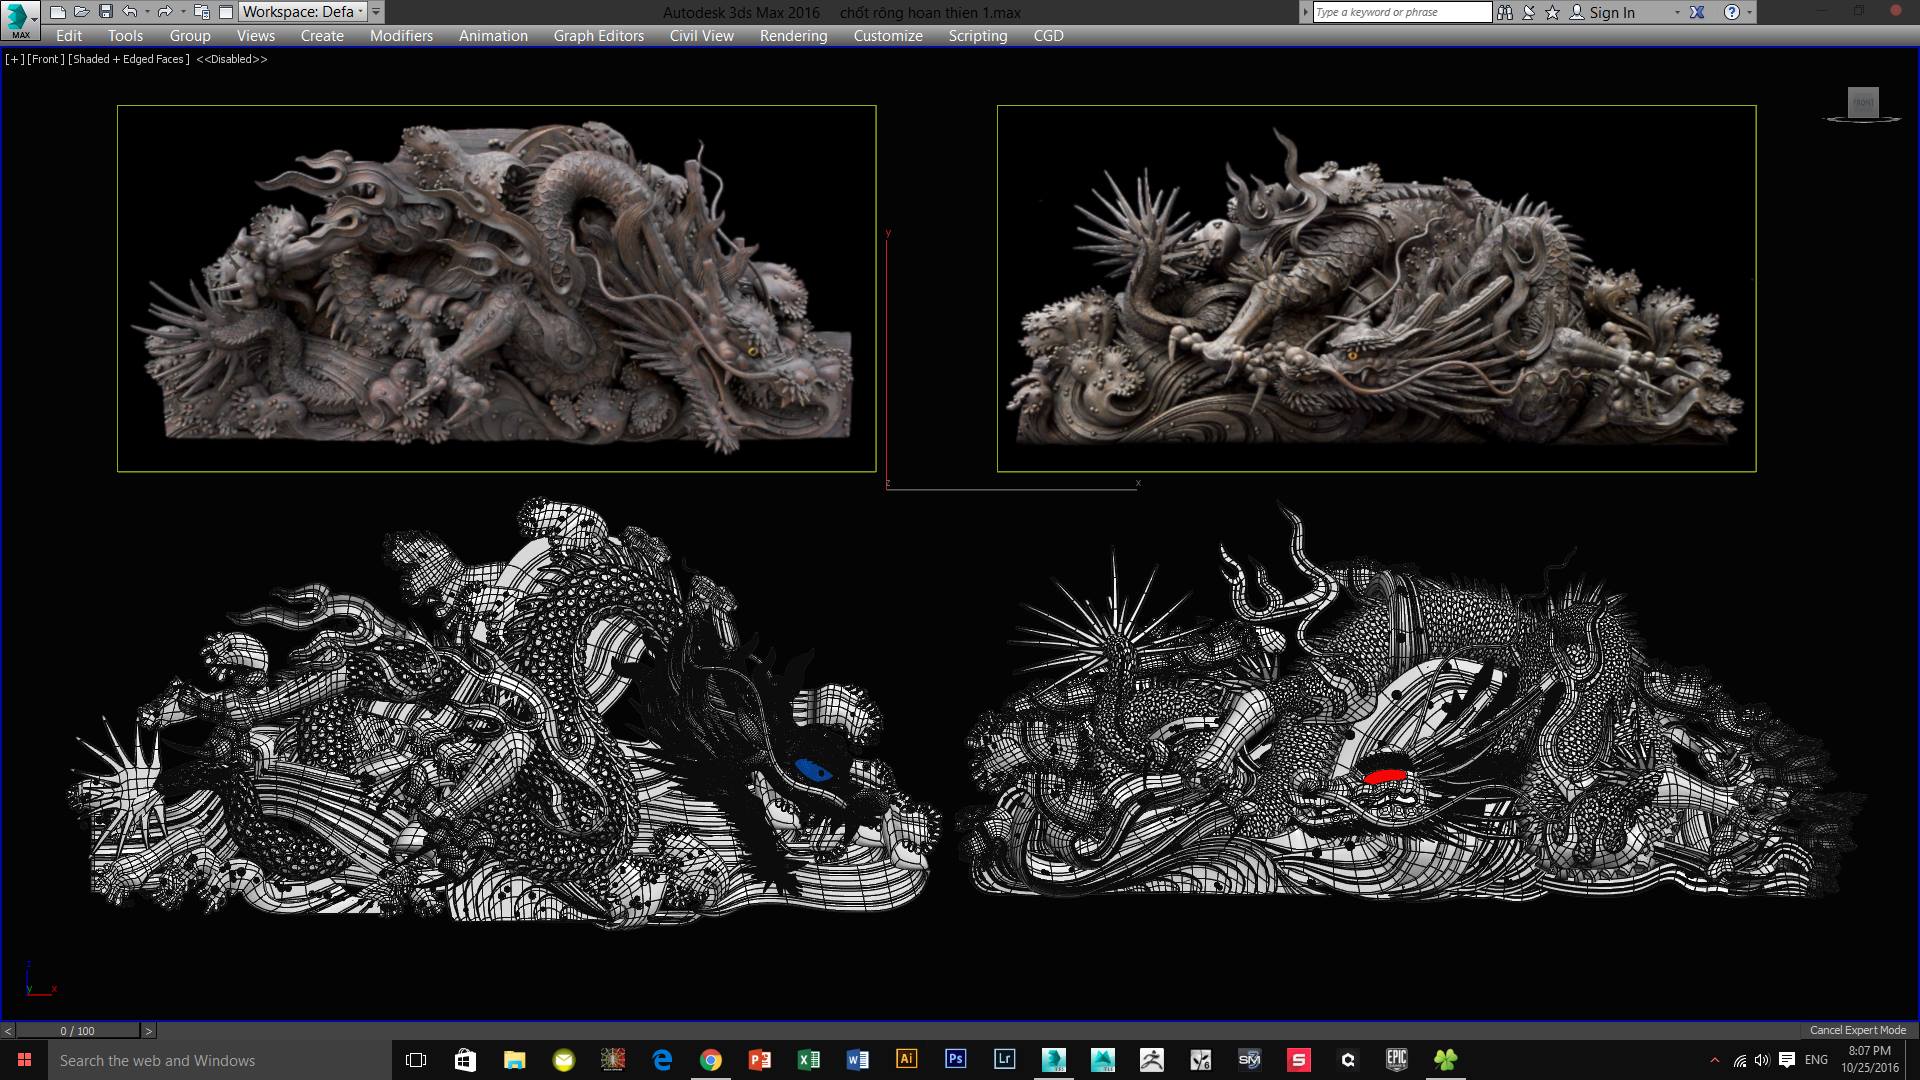Click the ViewCube Front face
The height and width of the screenshot is (1080, 1920).
1863,102
